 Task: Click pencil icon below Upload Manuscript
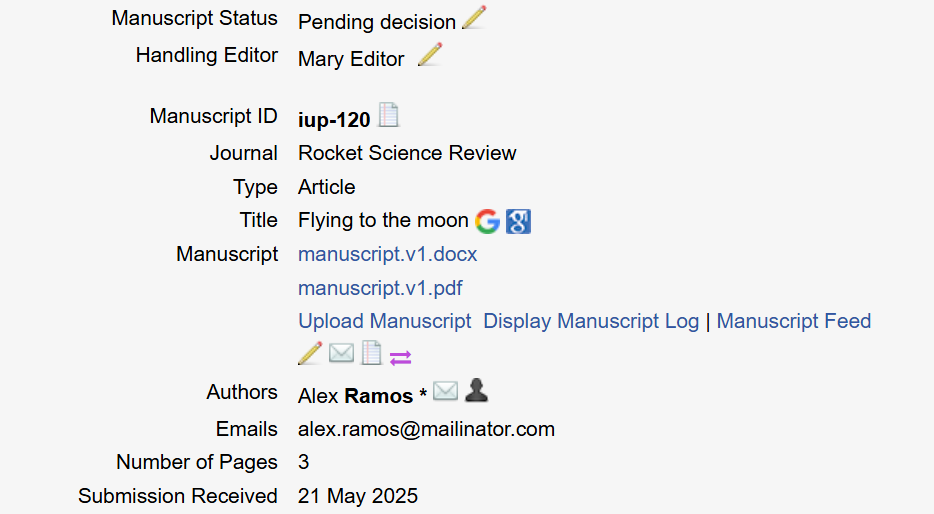click(x=310, y=354)
